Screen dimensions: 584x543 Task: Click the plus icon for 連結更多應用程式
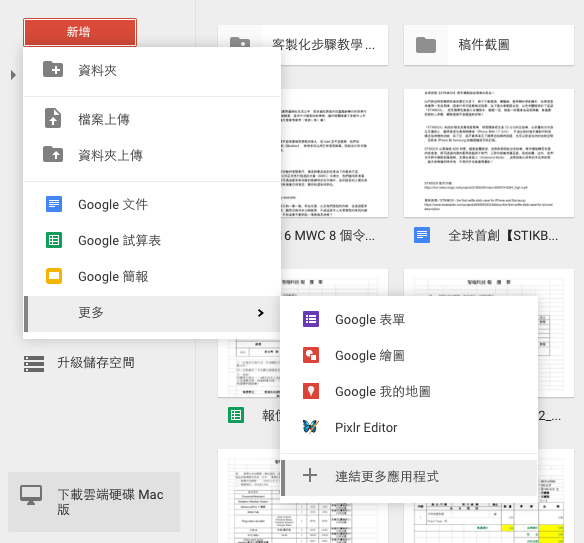pos(310,476)
